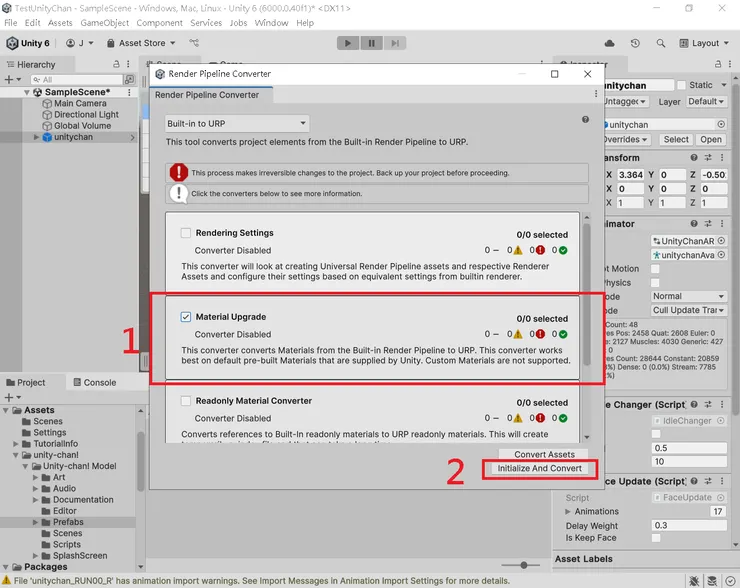Open the undo history icon
740x588 pixels.
pos(635,43)
